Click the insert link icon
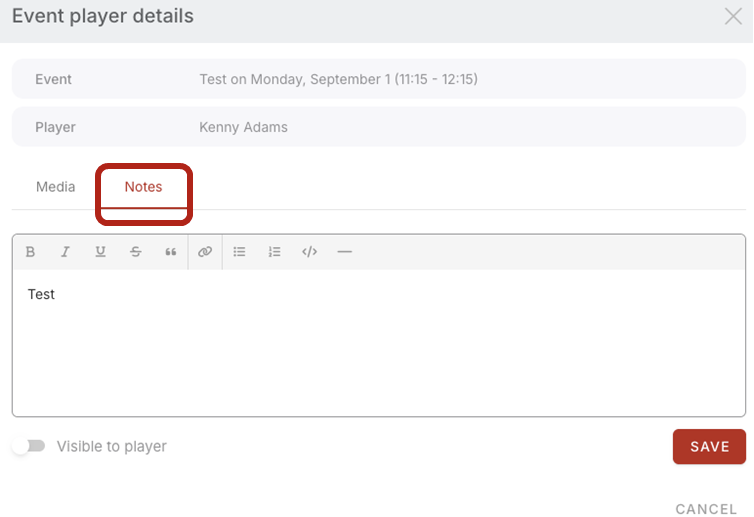 [205, 252]
